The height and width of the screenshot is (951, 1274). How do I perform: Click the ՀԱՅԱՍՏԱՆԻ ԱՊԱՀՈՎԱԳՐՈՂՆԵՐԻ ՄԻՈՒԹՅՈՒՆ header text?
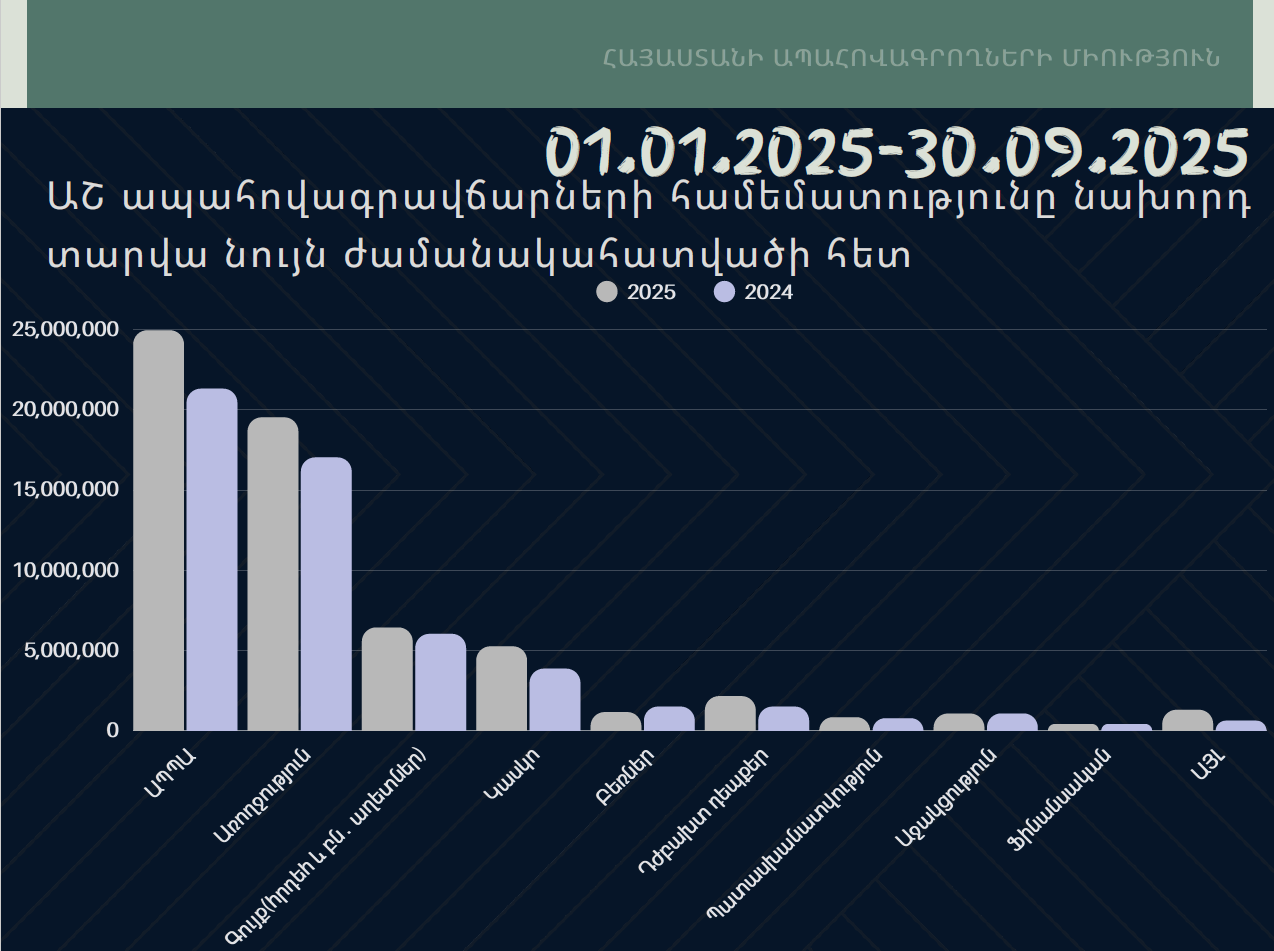[911, 57]
